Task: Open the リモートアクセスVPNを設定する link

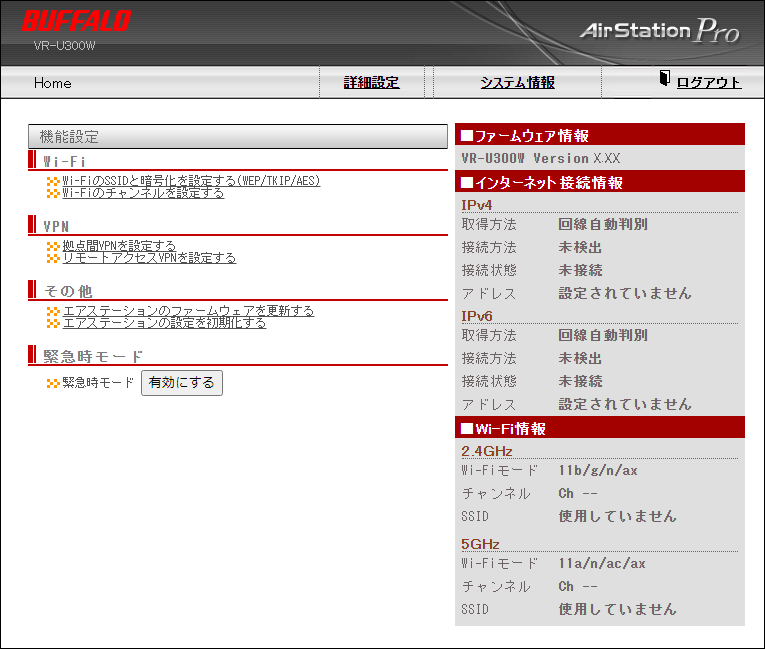Action: [x=149, y=258]
